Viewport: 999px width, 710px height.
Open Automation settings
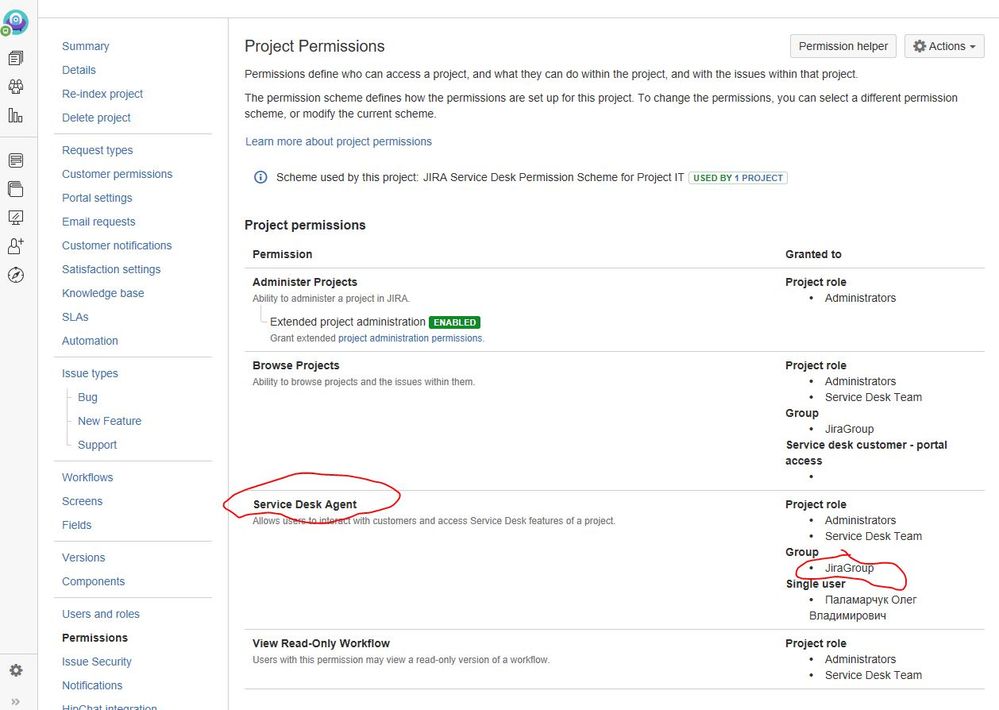pyautogui.click(x=90, y=341)
